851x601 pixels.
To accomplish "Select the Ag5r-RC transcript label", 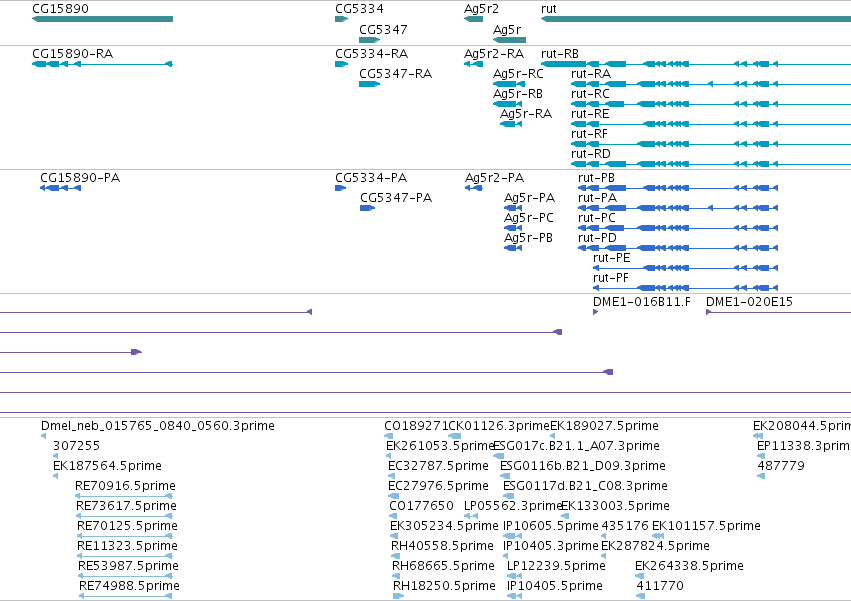I will click(x=518, y=74).
